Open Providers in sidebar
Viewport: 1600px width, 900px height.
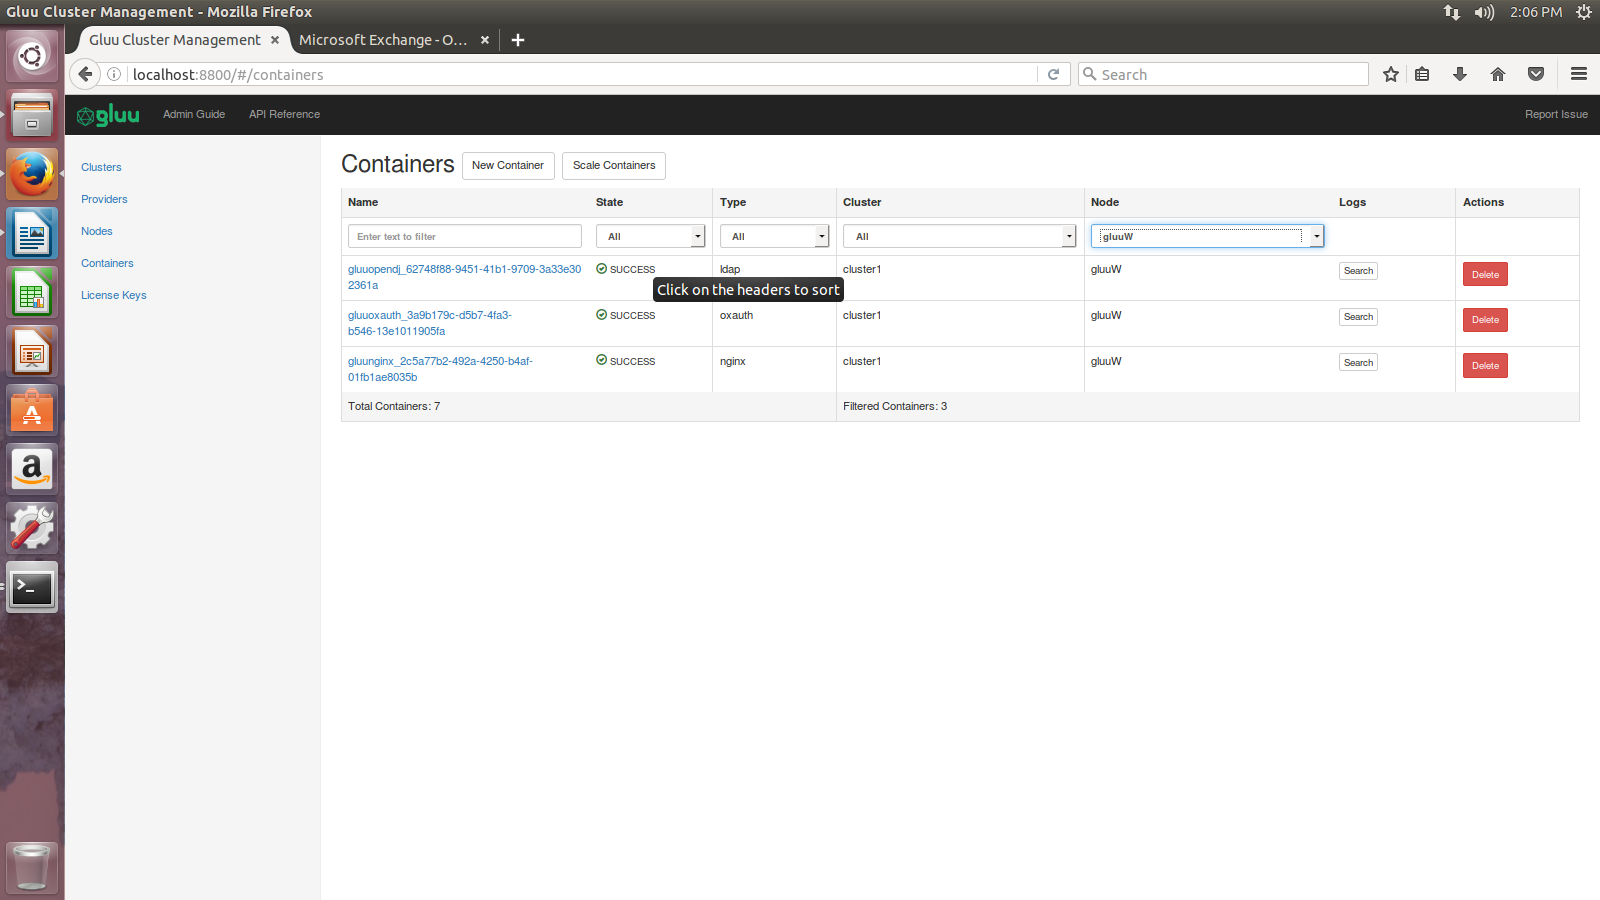[x=104, y=199]
